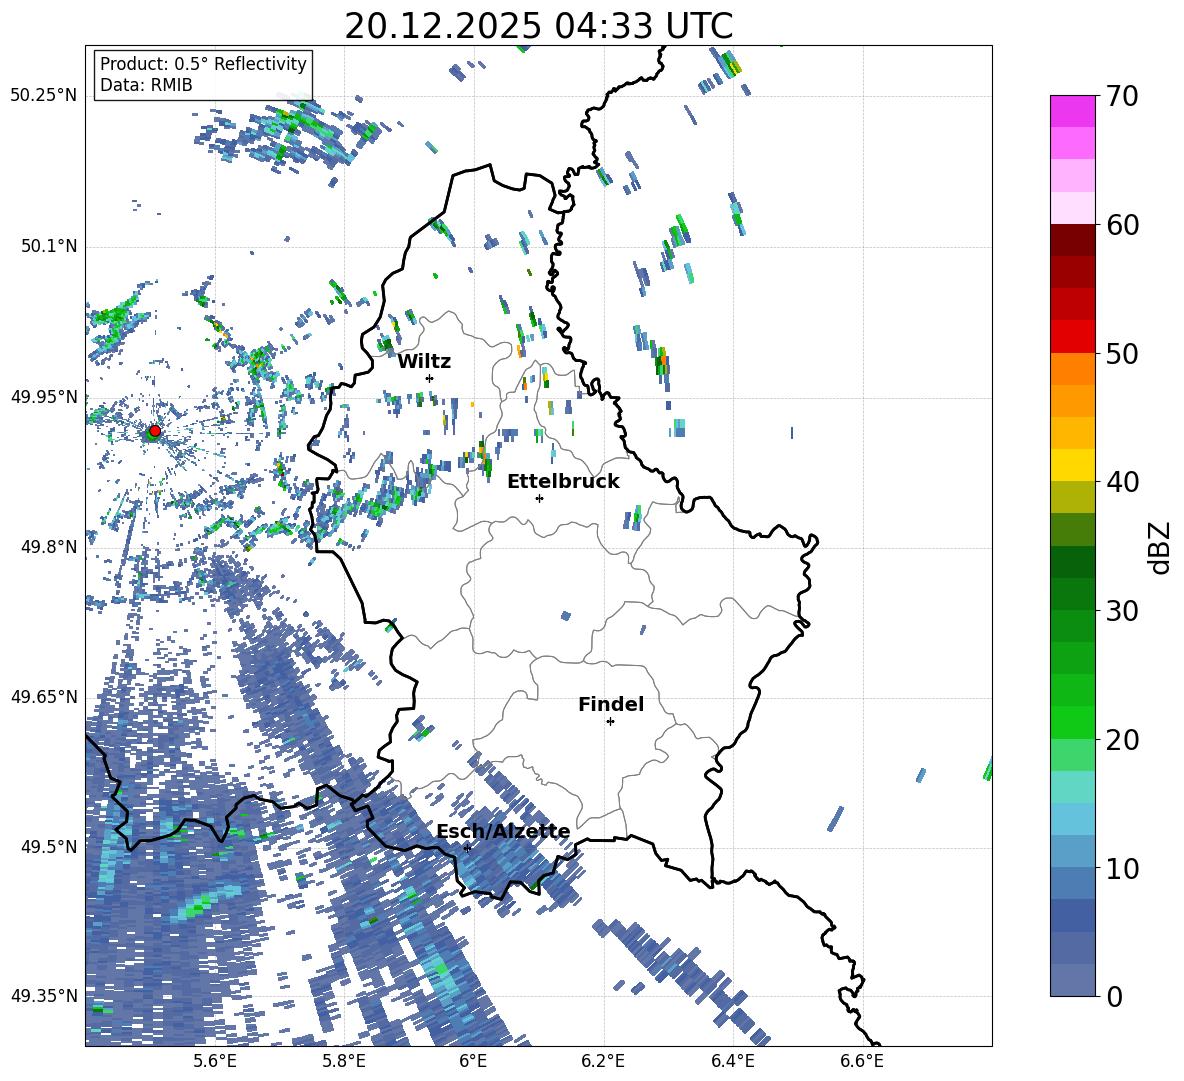Select the cross marker below Ettelbruck
The width and height of the screenshot is (1184, 1081).
539,498
